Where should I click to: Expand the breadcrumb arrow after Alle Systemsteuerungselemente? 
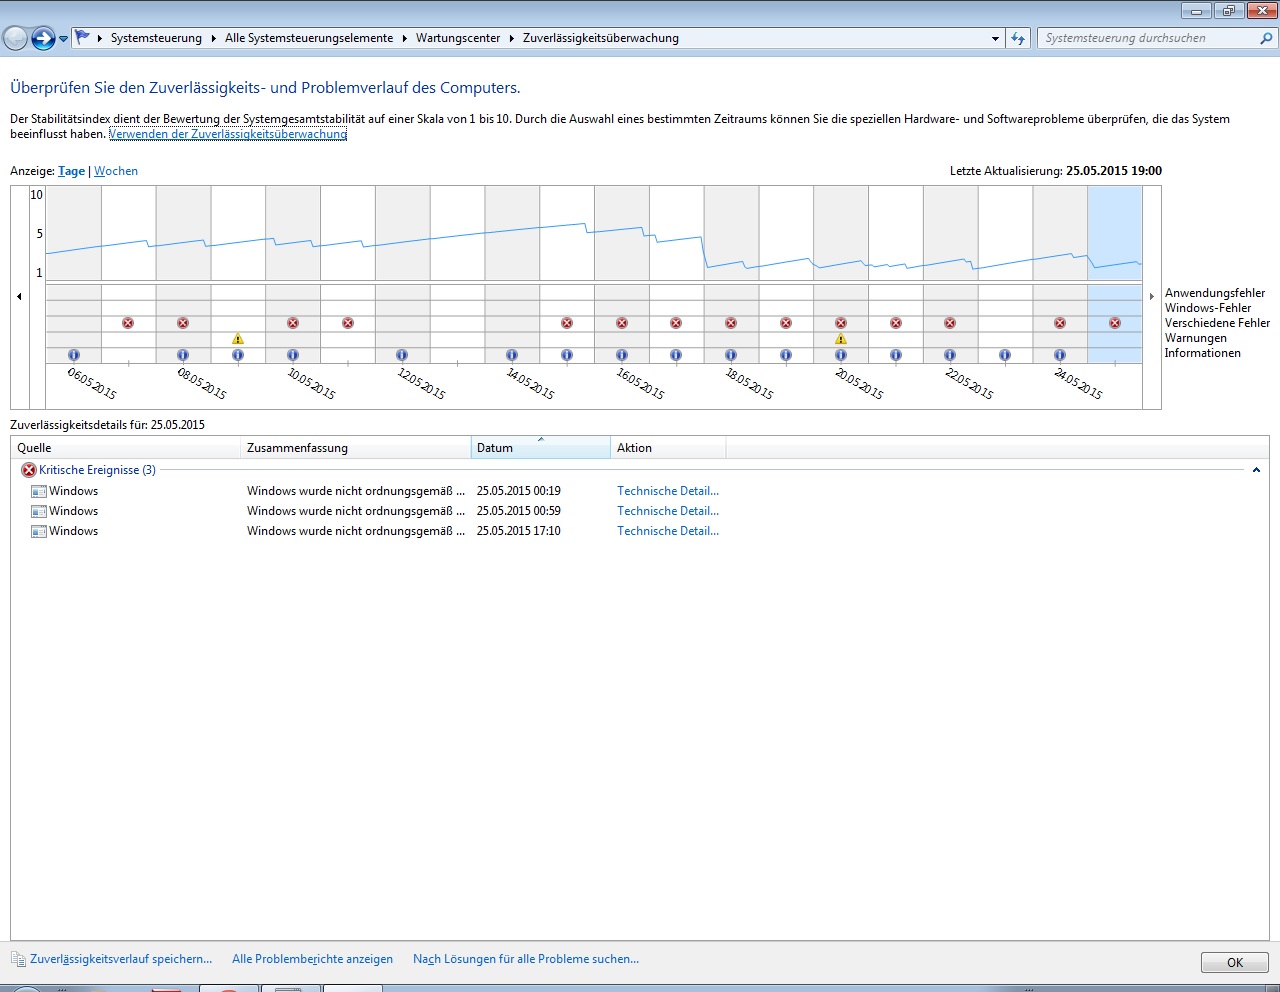coord(405,38)
